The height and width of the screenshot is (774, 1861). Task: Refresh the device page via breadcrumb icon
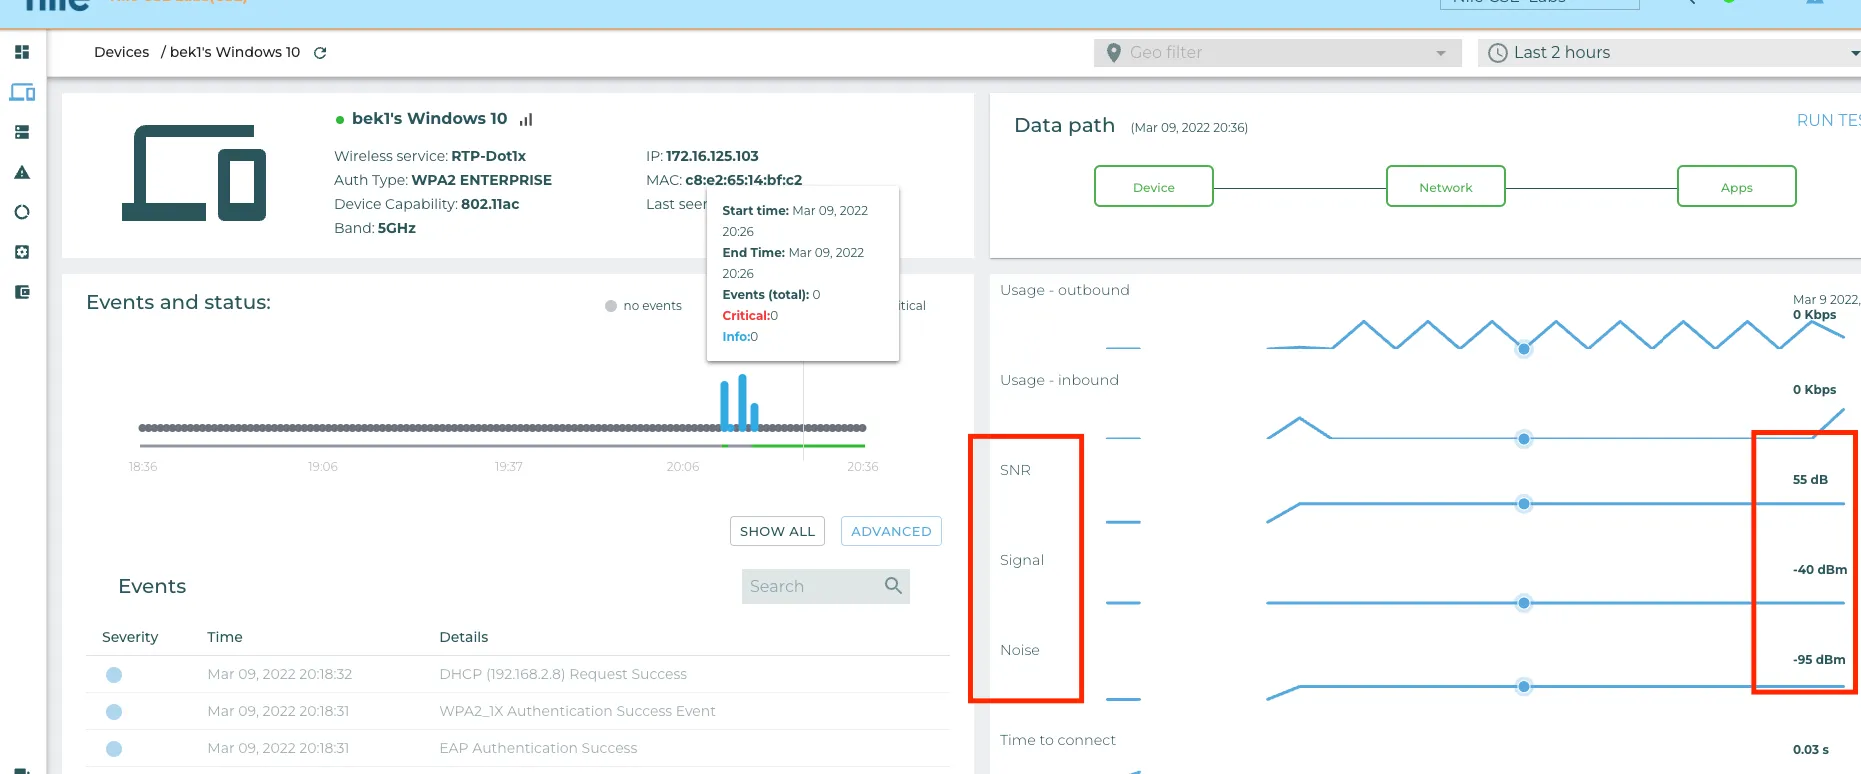pyautogui.click(x=320, y=53)
